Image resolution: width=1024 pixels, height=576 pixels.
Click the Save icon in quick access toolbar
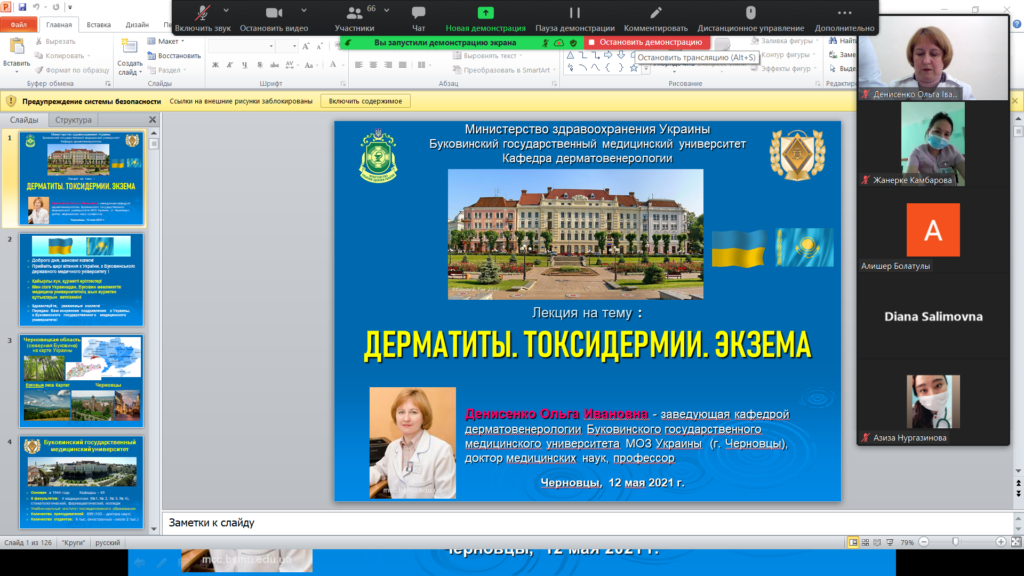click(x=23, y=7)
